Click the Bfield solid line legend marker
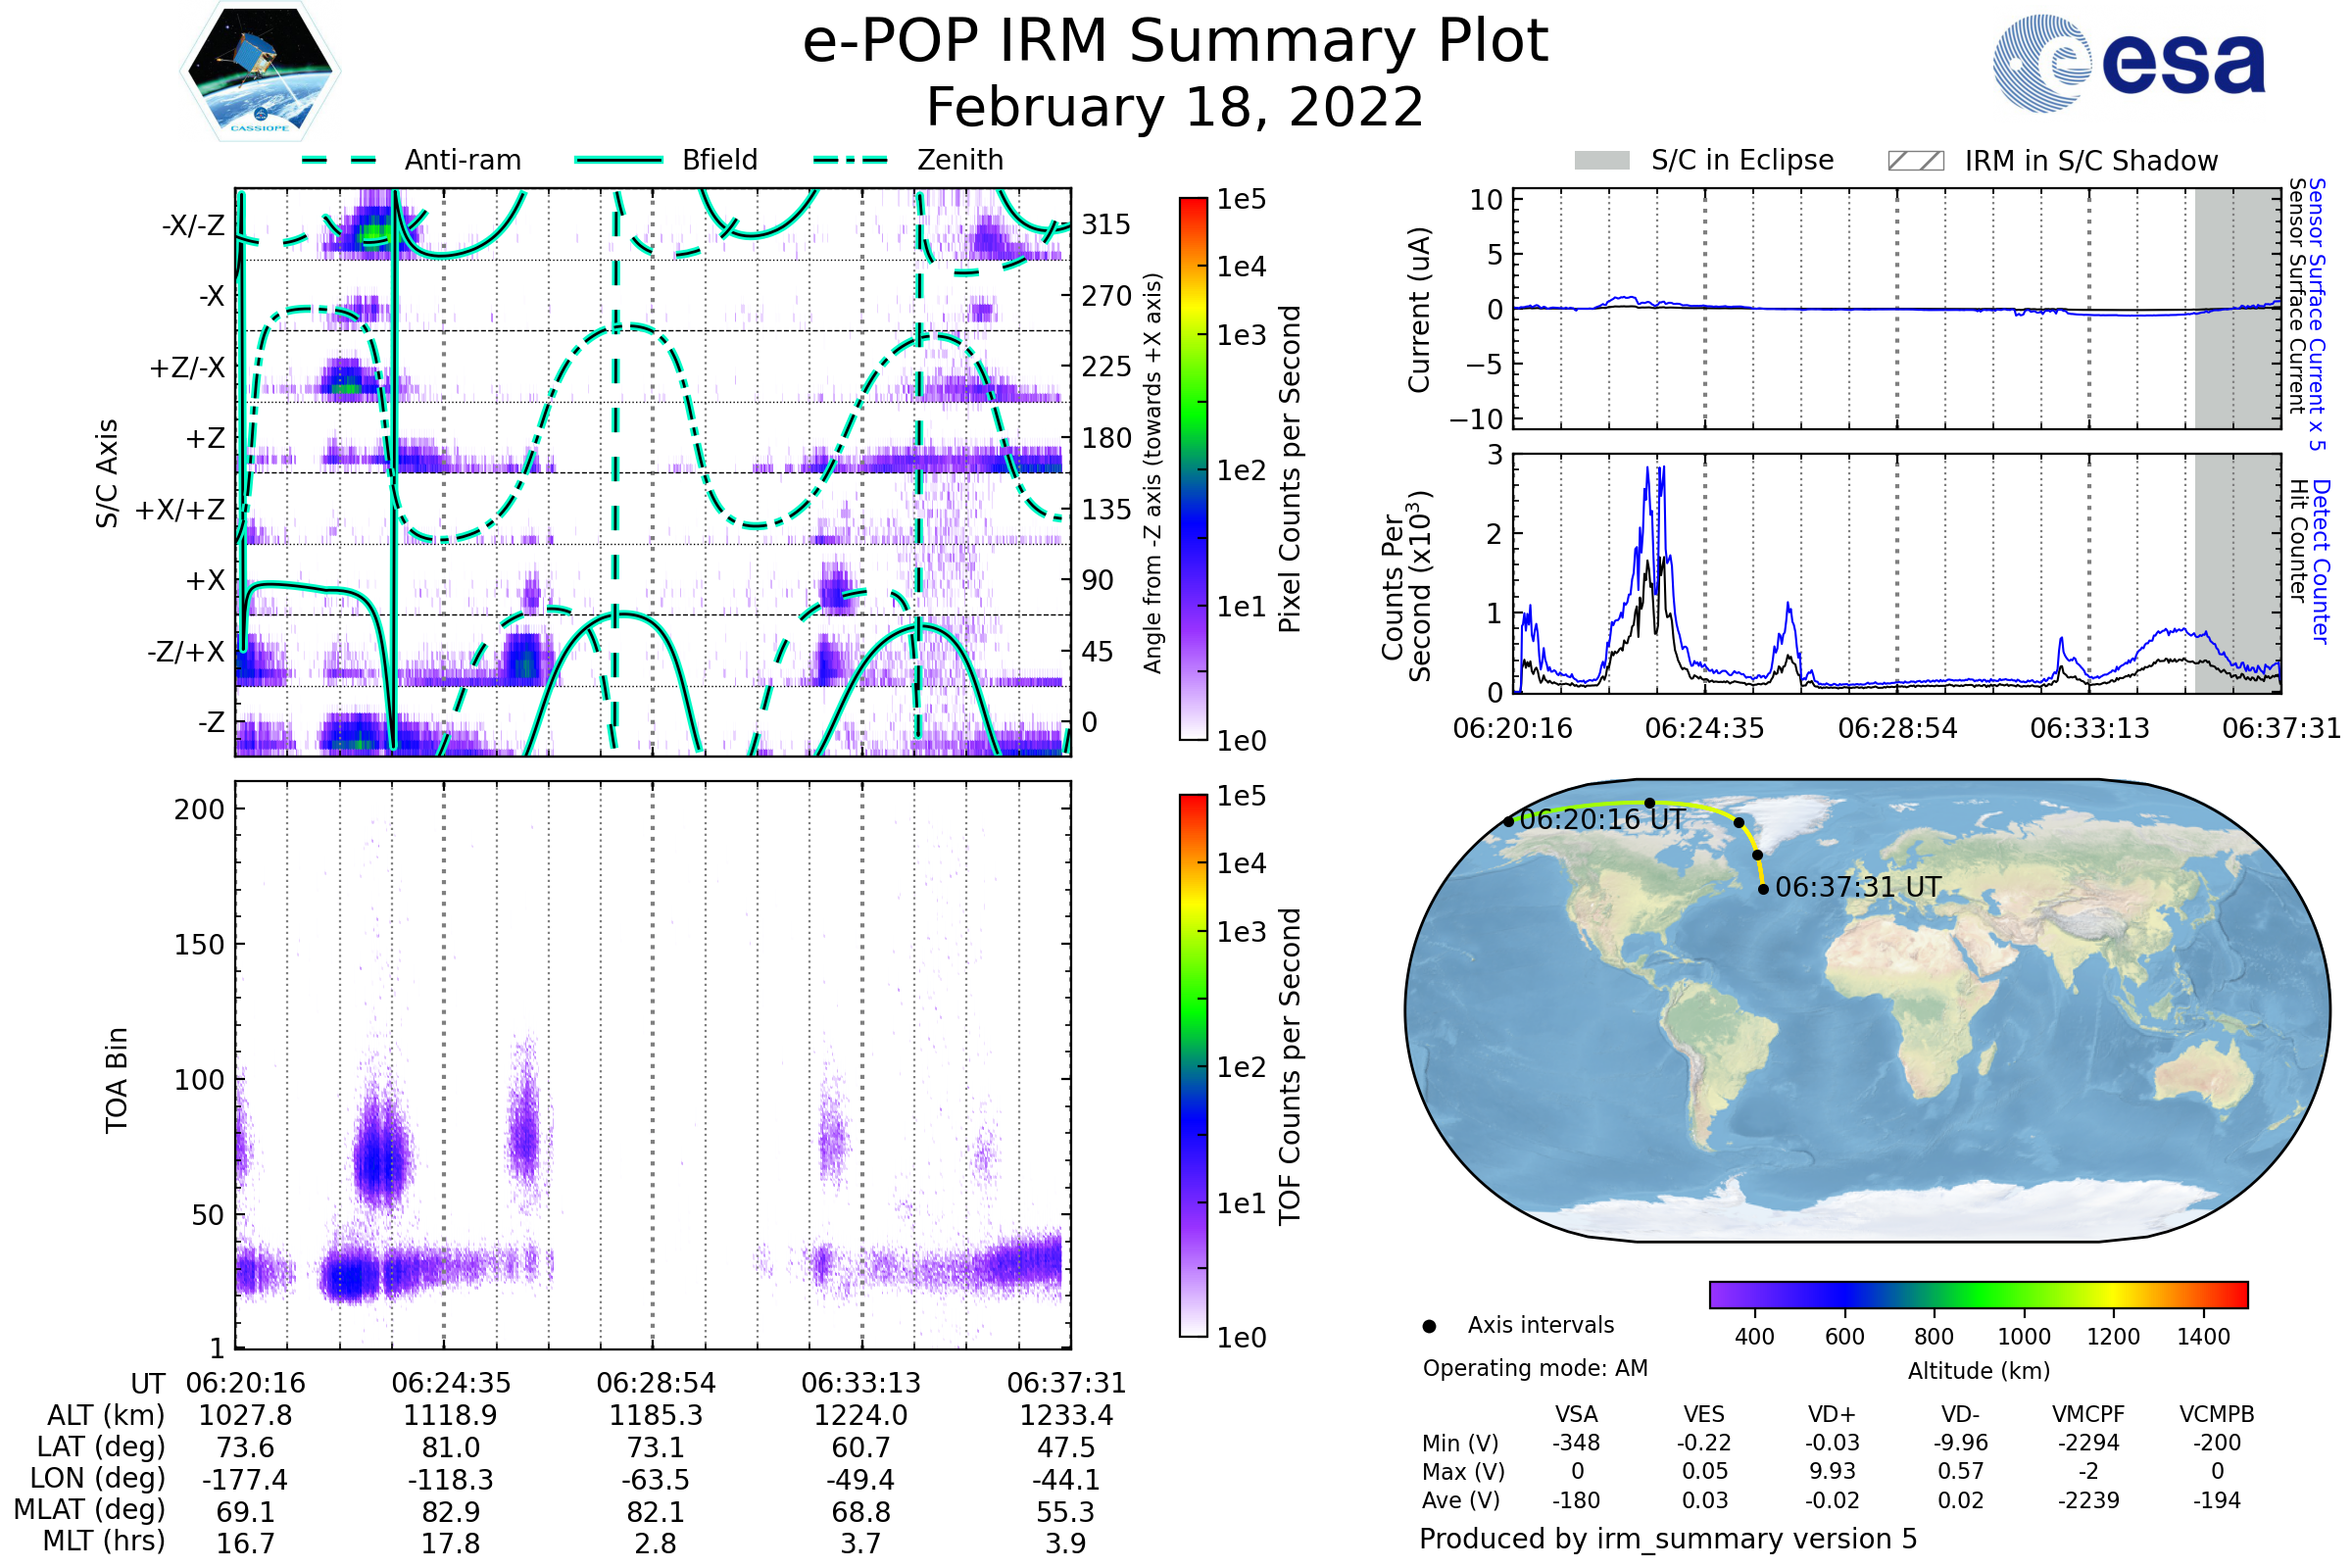This screenshot has width=2352, height=1568. pyautogui.click(x=618, y=160)
